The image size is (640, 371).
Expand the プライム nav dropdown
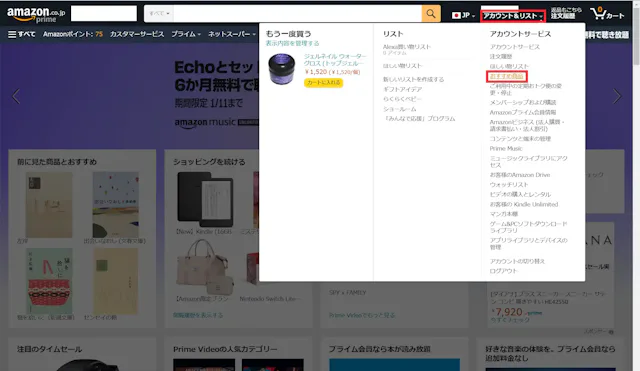tap(186, 34)
